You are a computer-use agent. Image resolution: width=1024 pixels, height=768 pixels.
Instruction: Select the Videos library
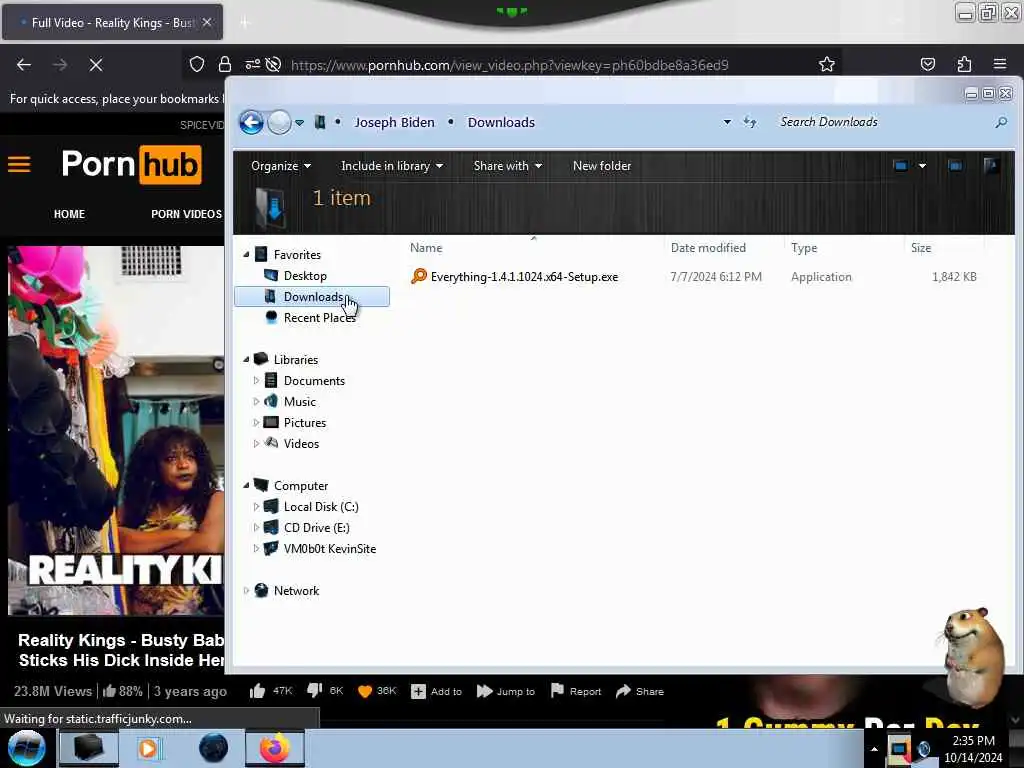[301, 443]
